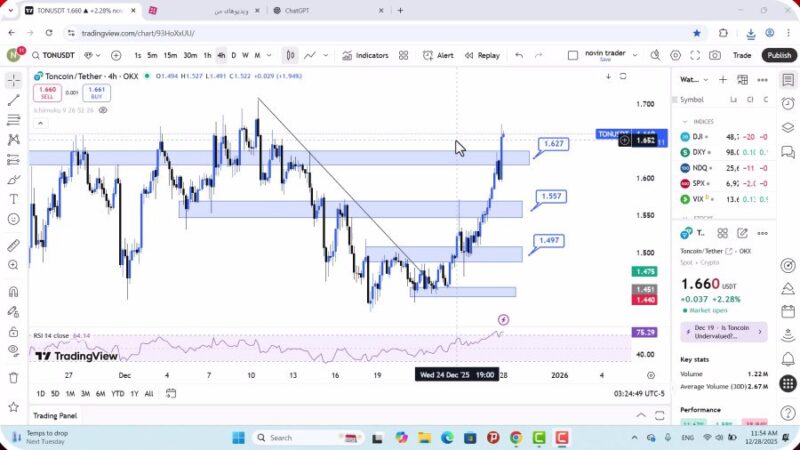Click the Publish button
Image resolution: width=800 pixels, height=450 pixels.
tap(778, 56)
